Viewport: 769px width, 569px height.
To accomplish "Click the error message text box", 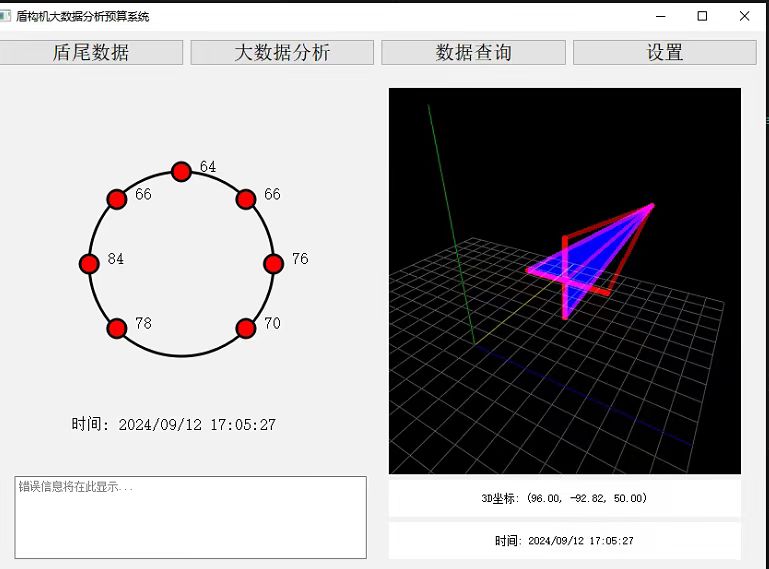I will [191, 517].
